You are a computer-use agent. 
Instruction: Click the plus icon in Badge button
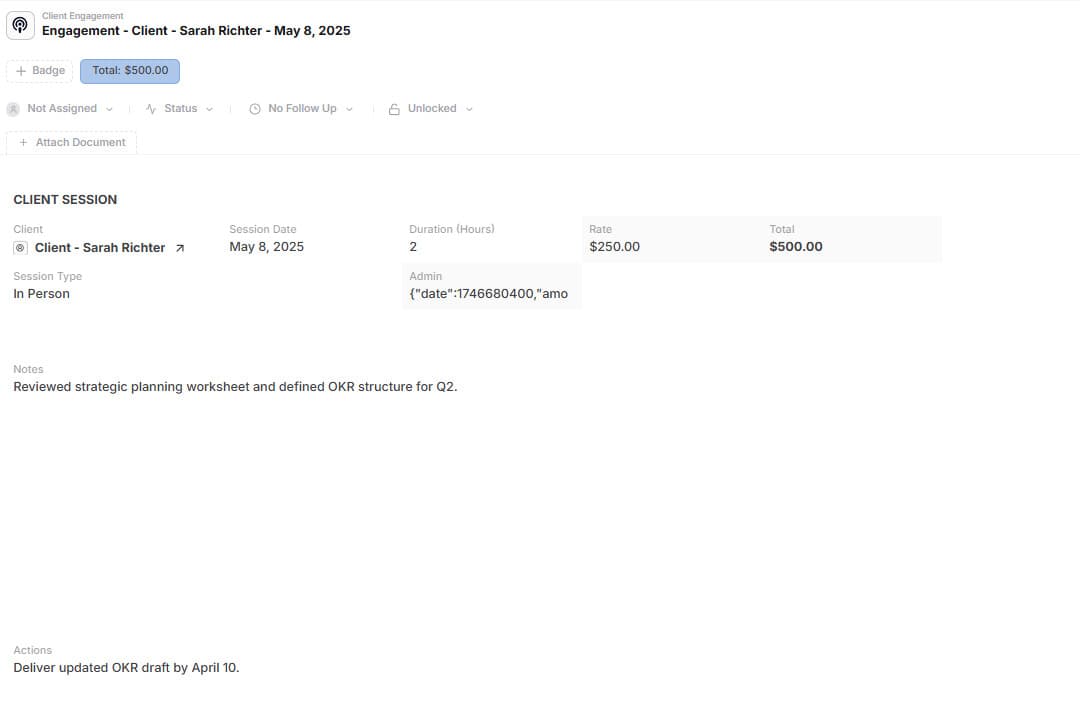[21, 71]
